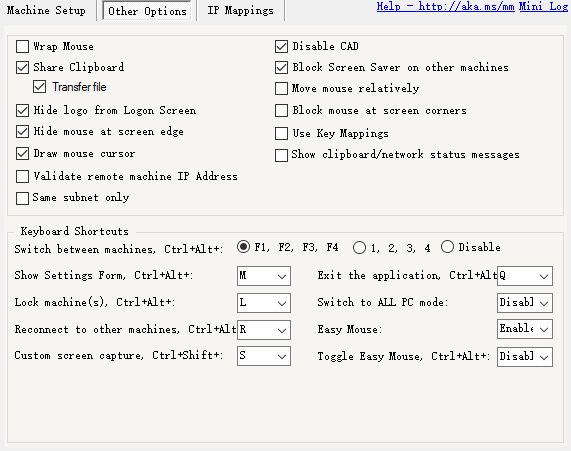Open the Easy Mouse dropdown
The image size is (571, 451).
[x=525, y=329]
